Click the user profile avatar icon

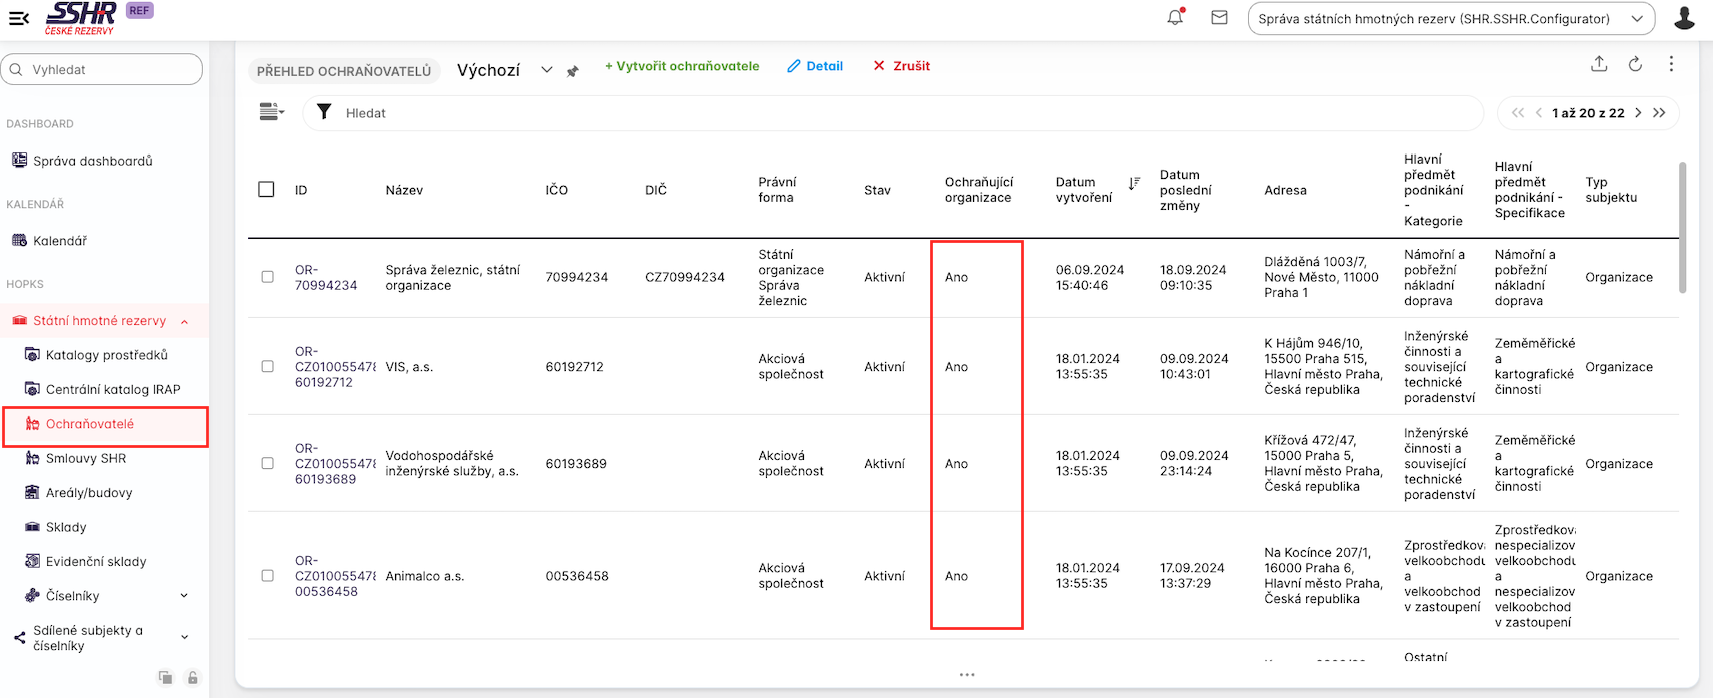pos(1684,18)
